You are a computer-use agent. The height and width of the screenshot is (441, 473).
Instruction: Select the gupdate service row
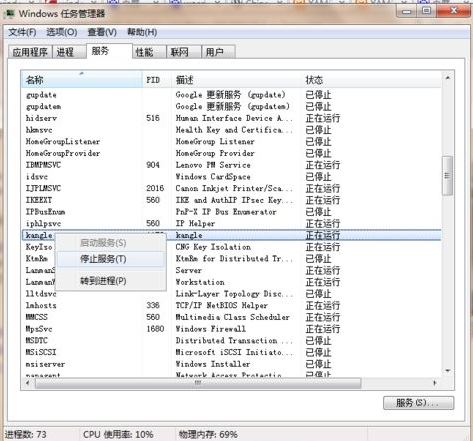[232, 95]
